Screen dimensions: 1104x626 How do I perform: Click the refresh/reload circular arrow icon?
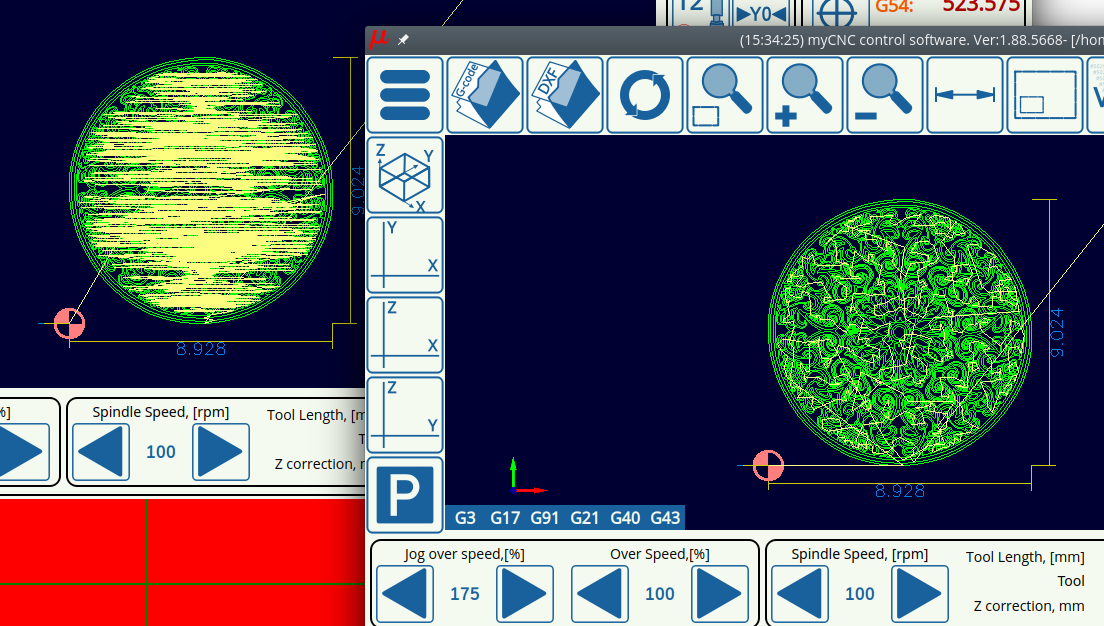(645, 95)
